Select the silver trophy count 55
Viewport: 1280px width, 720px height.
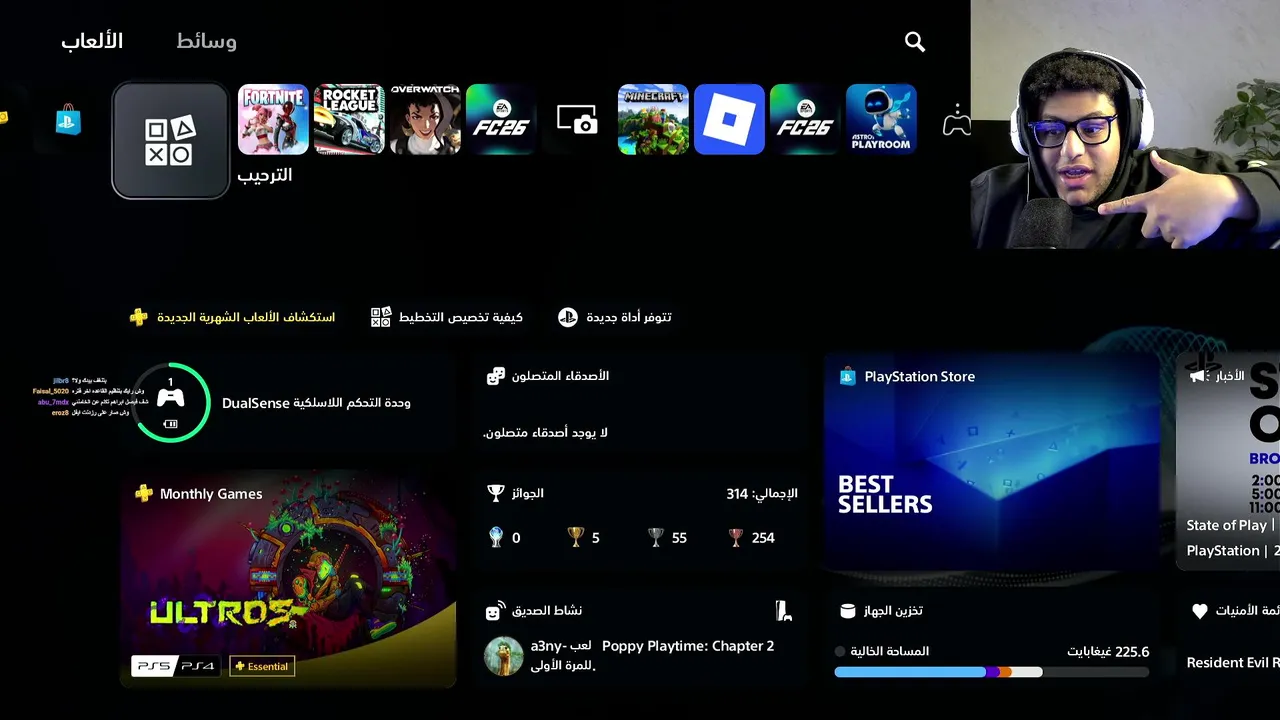coord(667,537)
